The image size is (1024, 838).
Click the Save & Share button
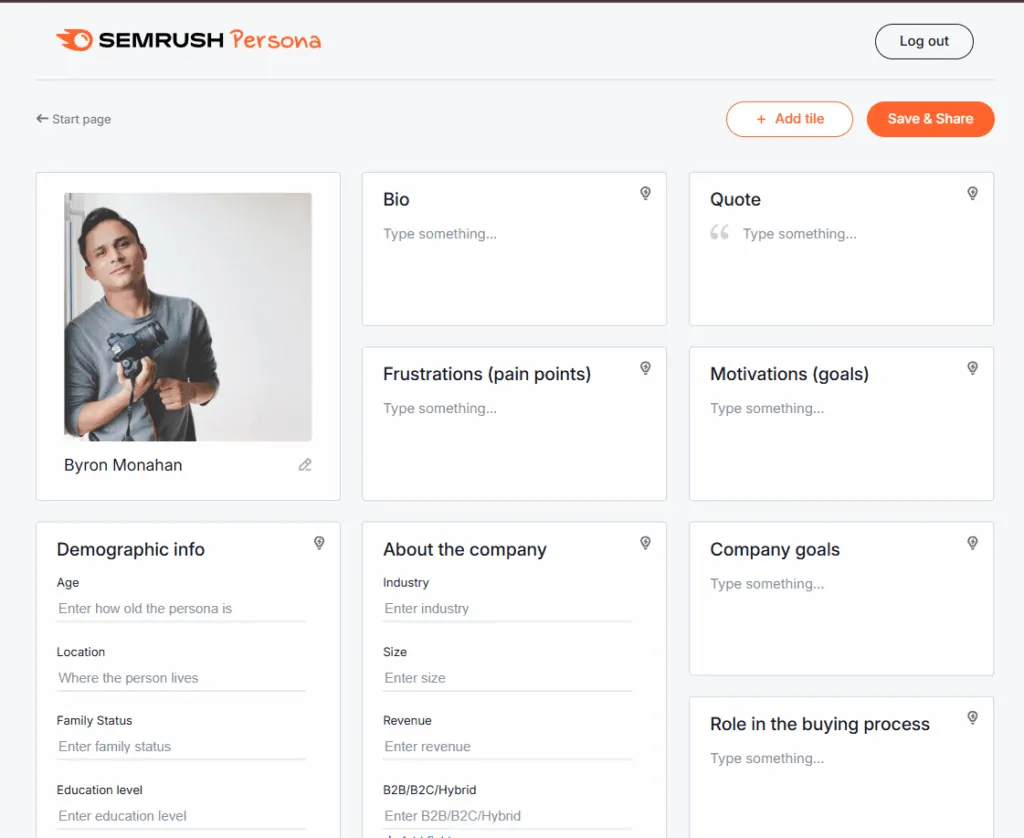930,119
